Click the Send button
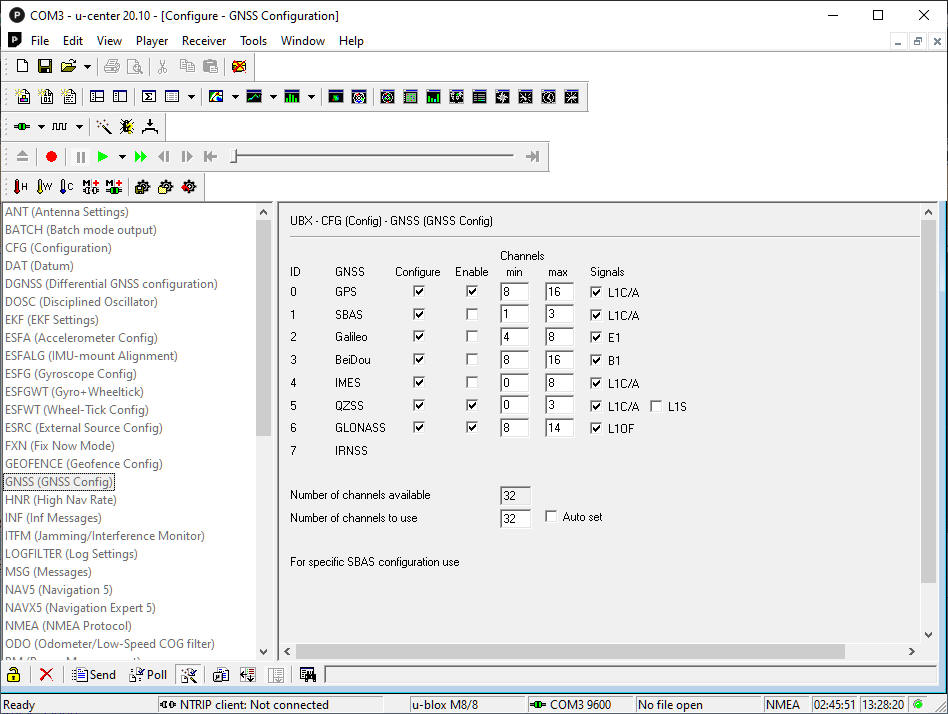The height and width of the screenshot is (714, 948). (x=94, y=675)
